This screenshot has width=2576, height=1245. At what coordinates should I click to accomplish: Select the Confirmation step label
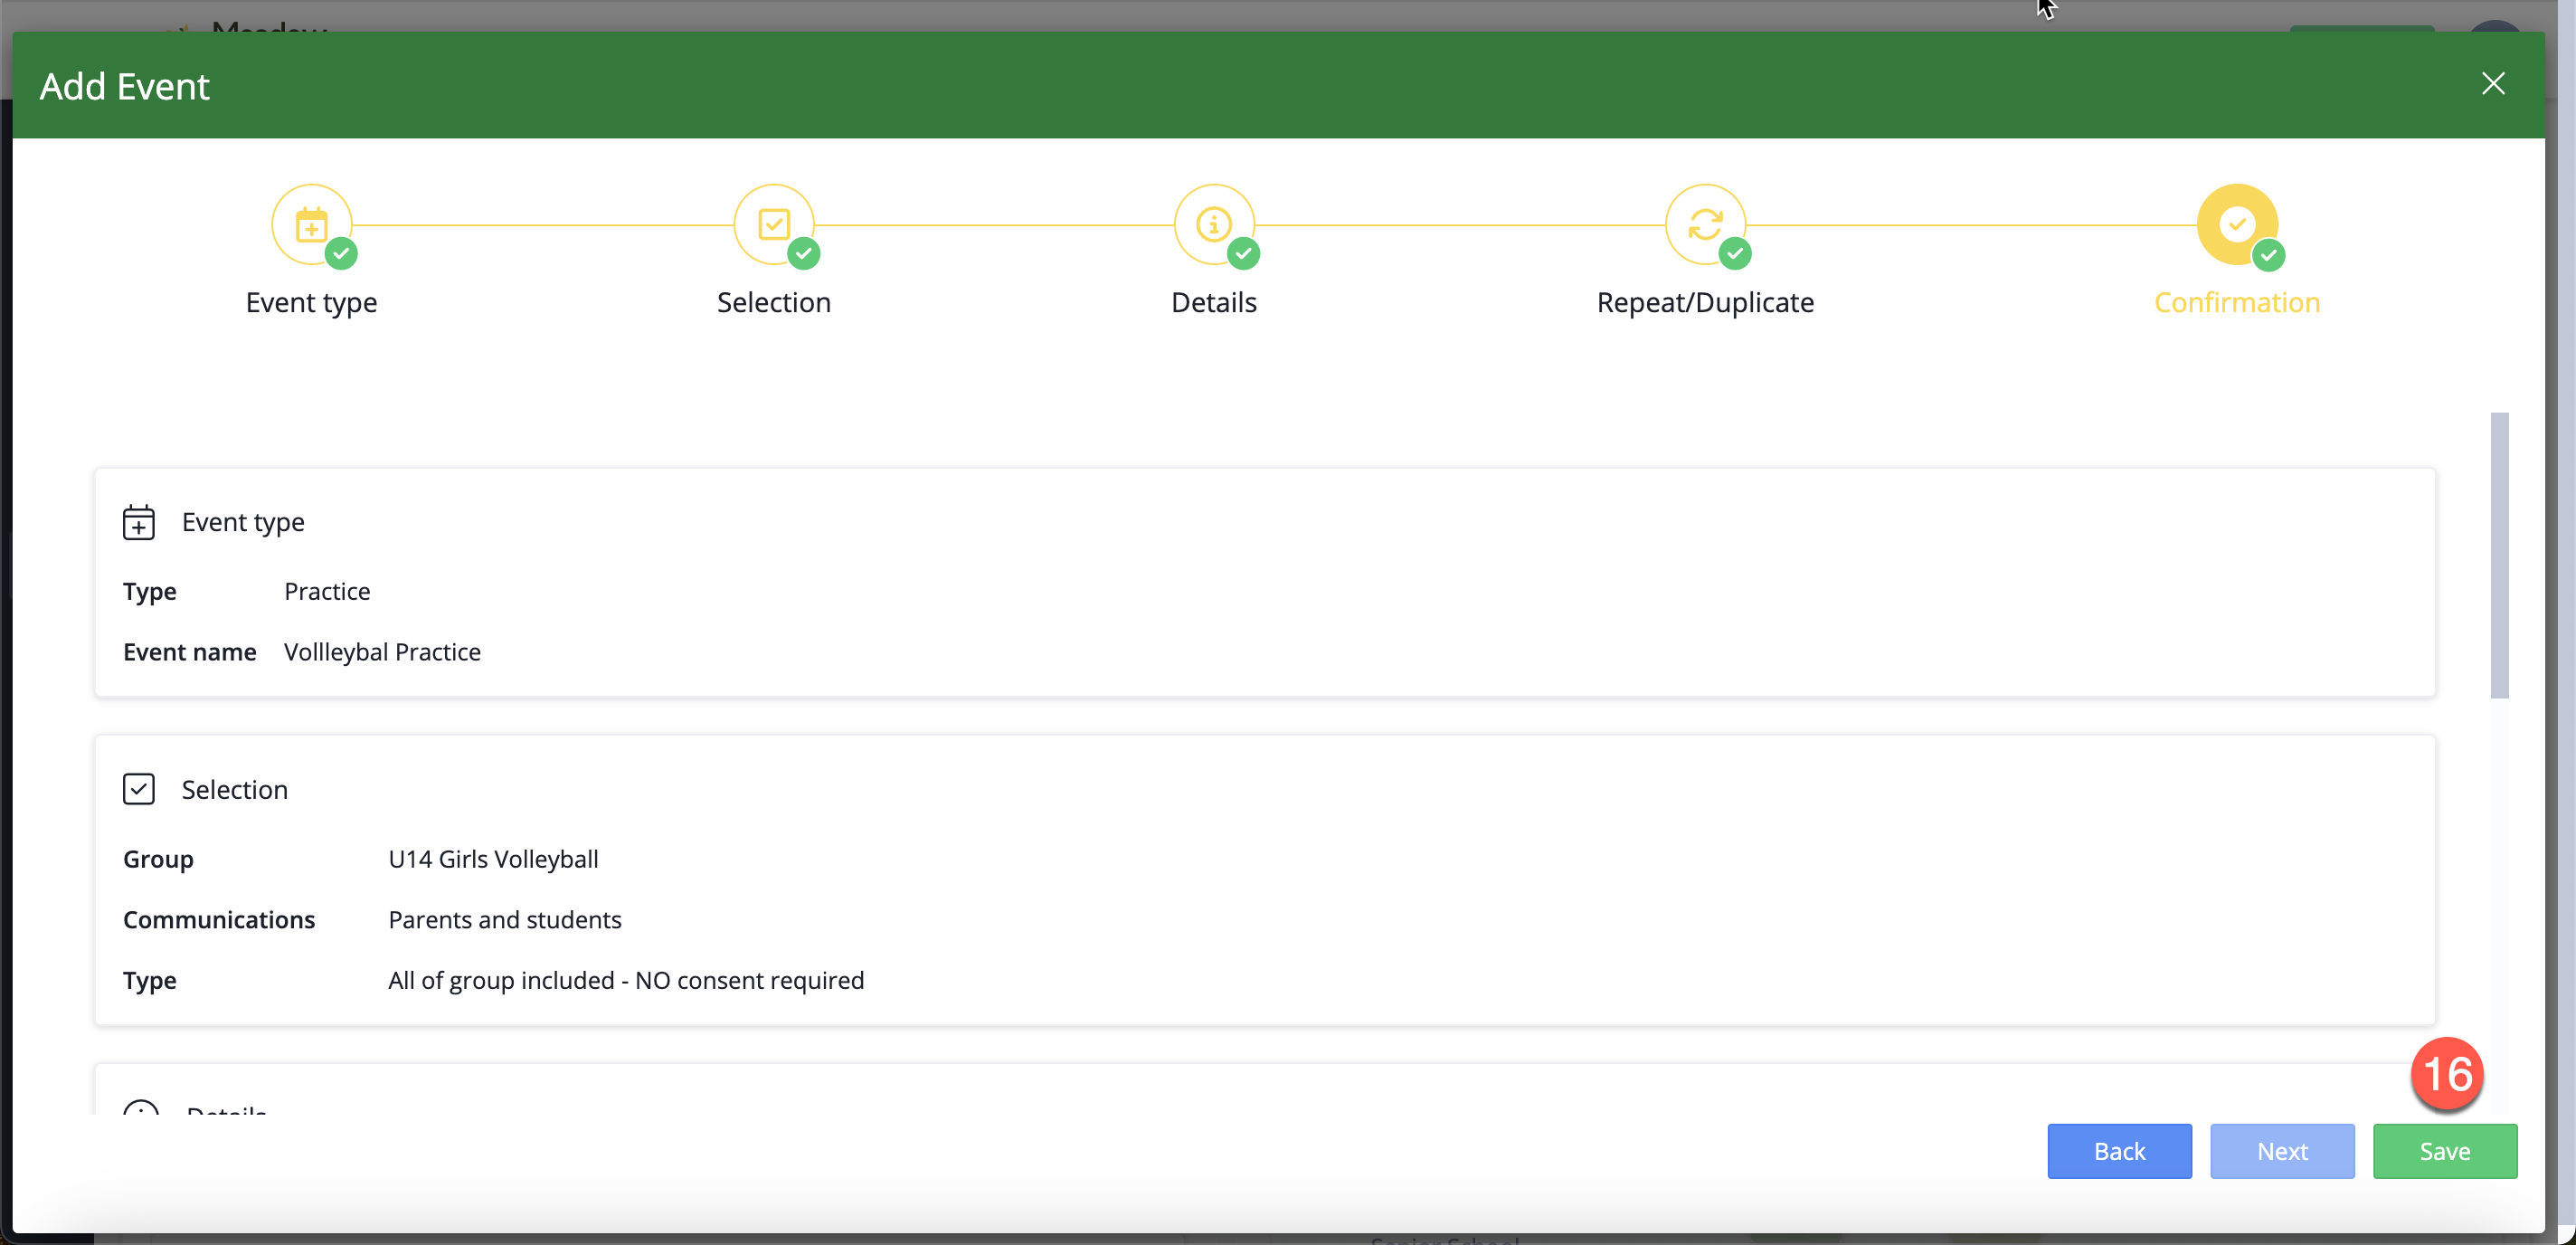click(2237, 302)
